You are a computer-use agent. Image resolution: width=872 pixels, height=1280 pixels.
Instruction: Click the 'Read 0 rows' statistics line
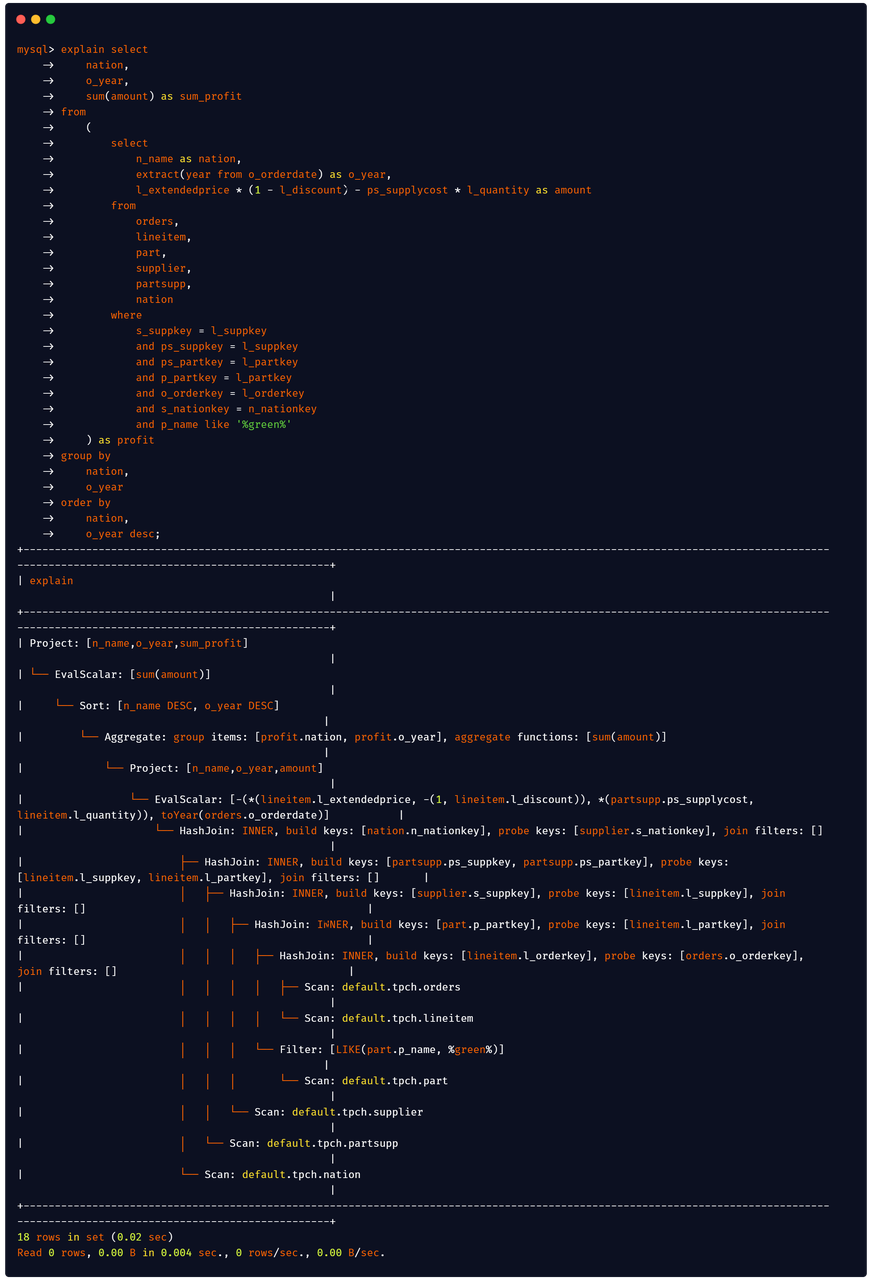coord(200,1252)
